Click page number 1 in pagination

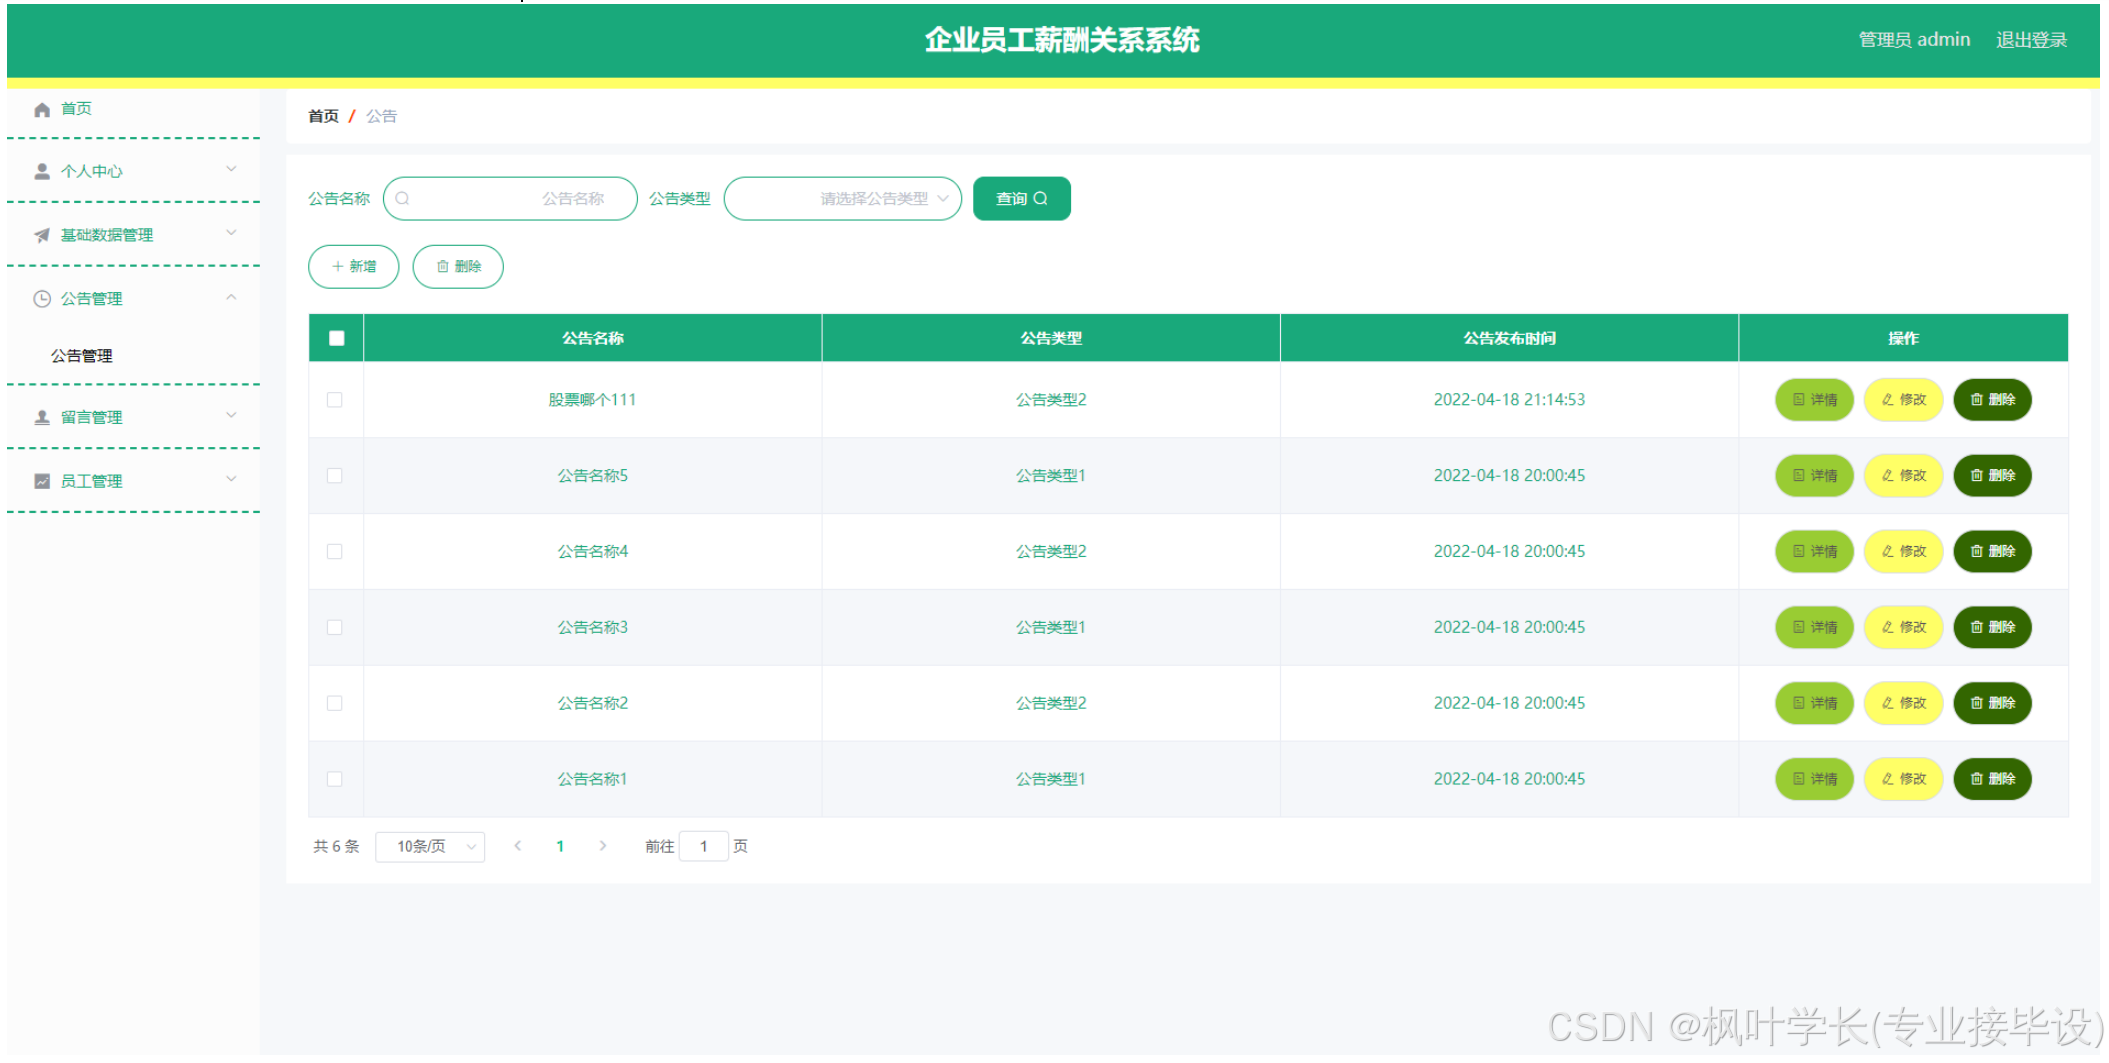click(560, 846)
